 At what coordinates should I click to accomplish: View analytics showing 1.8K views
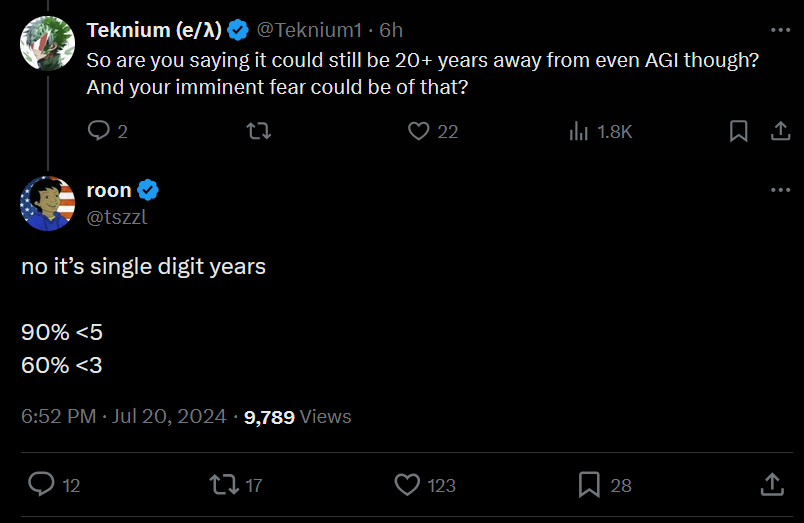(x=600, y=131)
